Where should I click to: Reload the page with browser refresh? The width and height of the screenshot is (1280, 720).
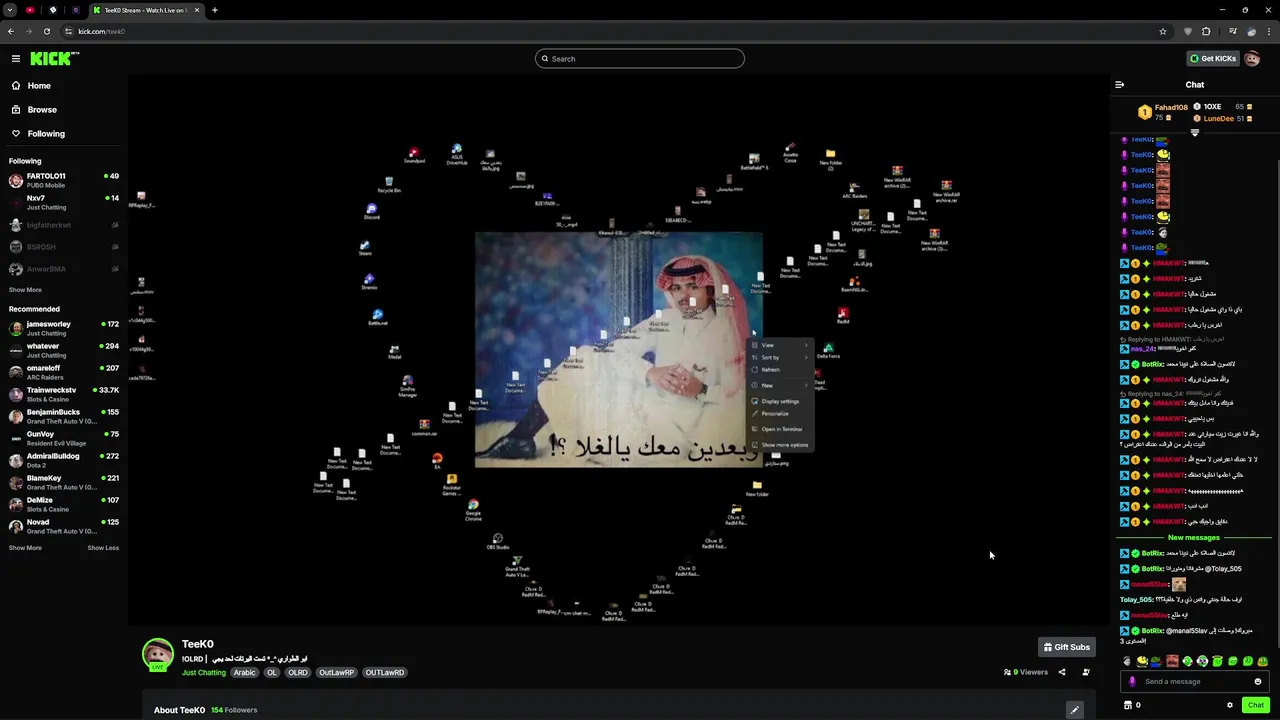point(46,31)
